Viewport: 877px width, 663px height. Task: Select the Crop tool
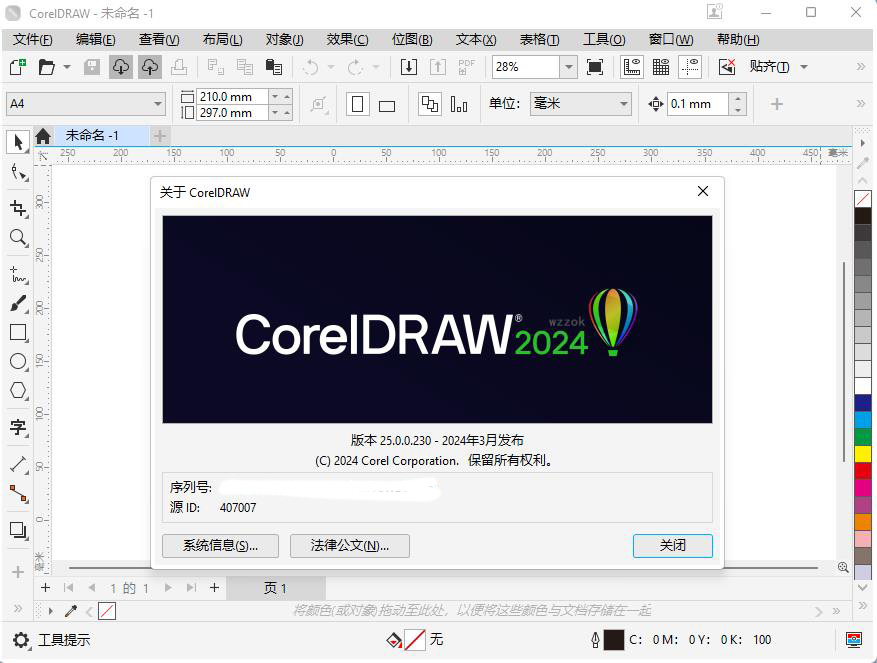[x=18, y=209]
